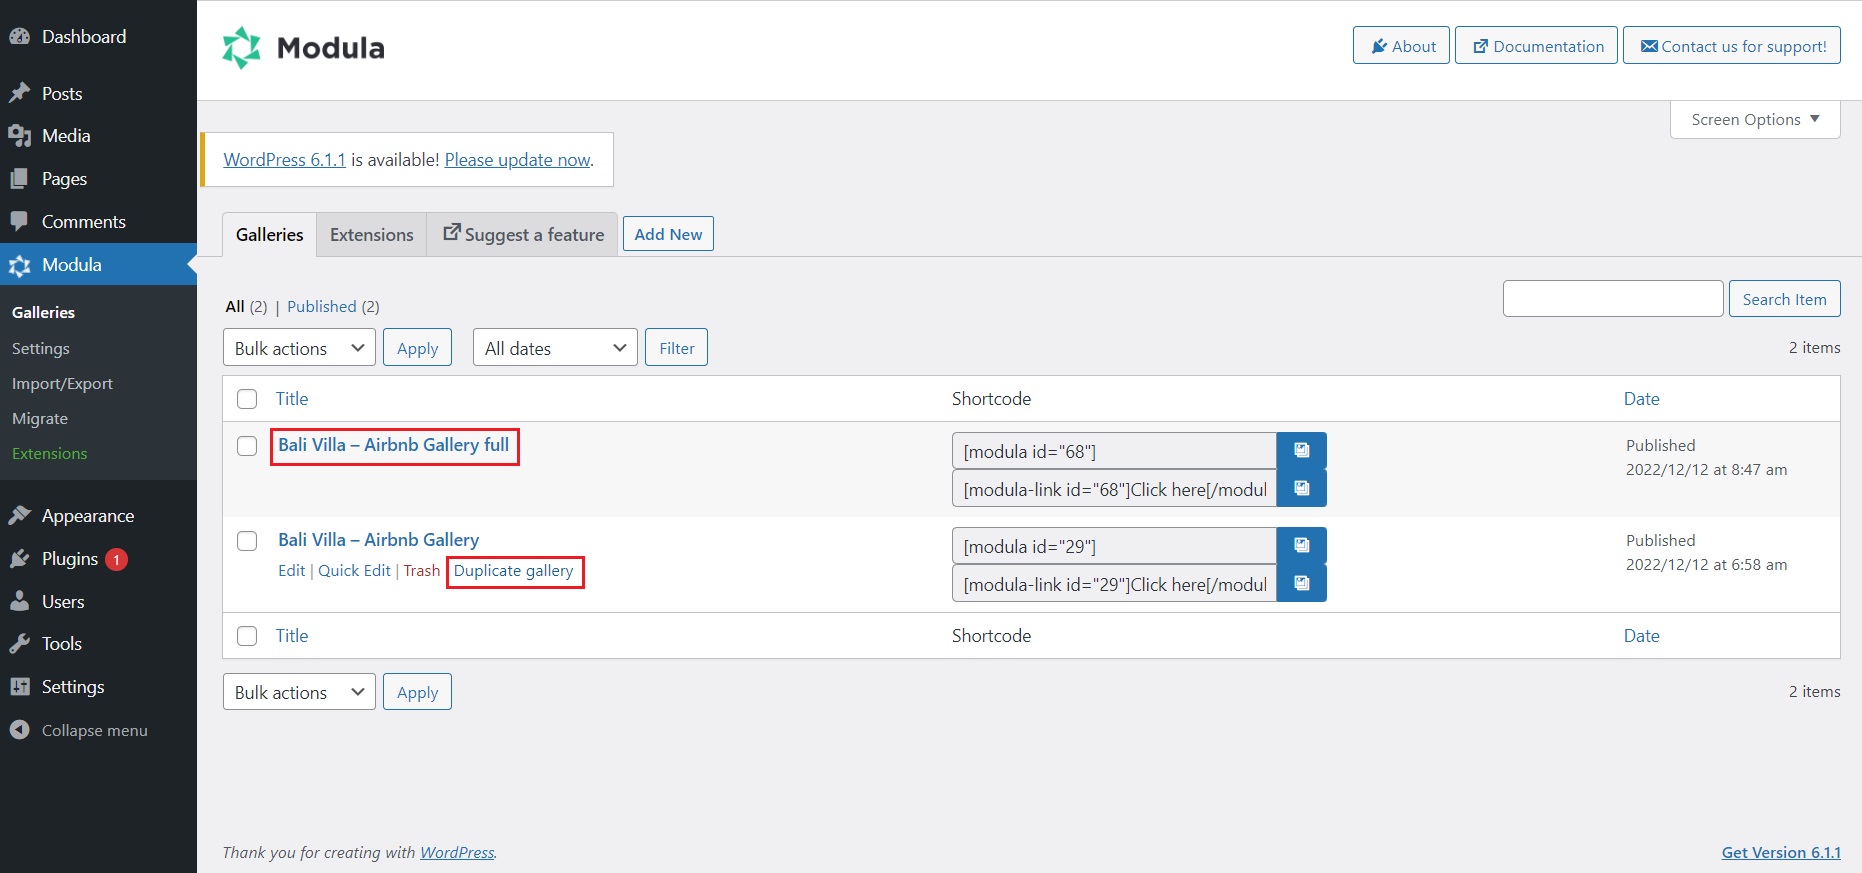The height and width of the screenshot is (873, 1862).
Task: Expand Screen Options panel
Action: click(x=1754, y=120)
